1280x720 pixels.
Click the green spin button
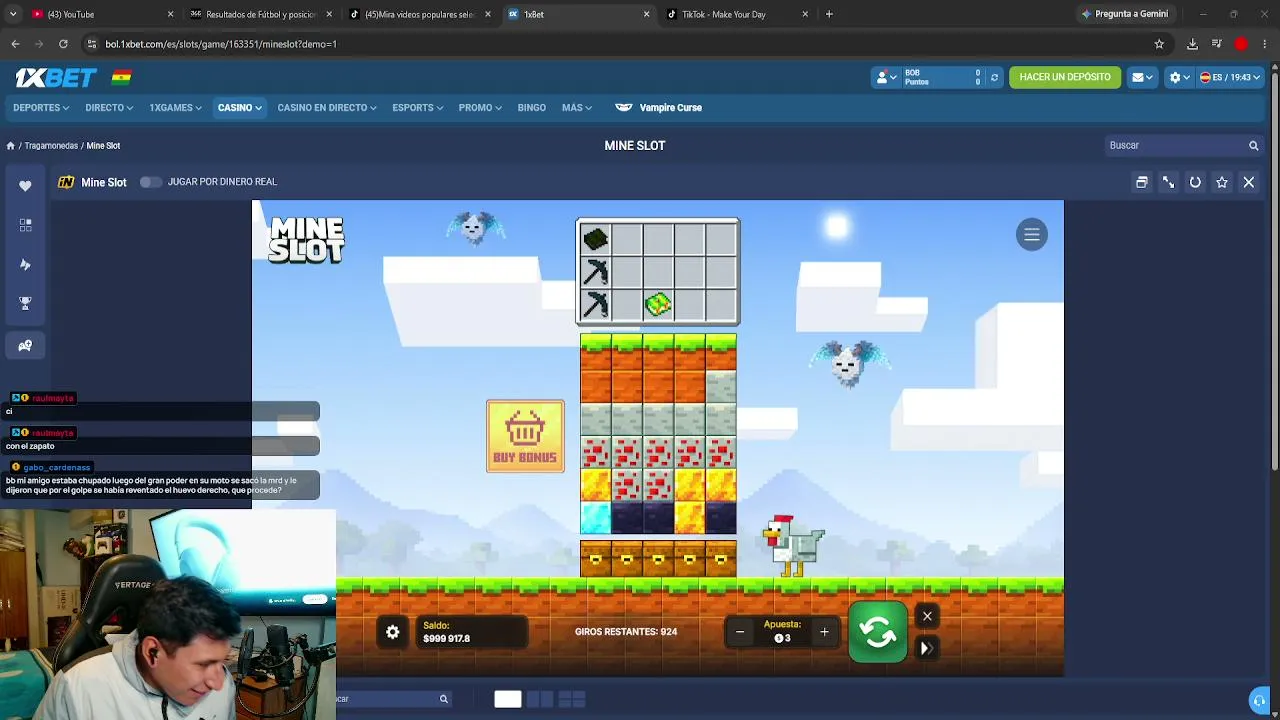point(878,632)
